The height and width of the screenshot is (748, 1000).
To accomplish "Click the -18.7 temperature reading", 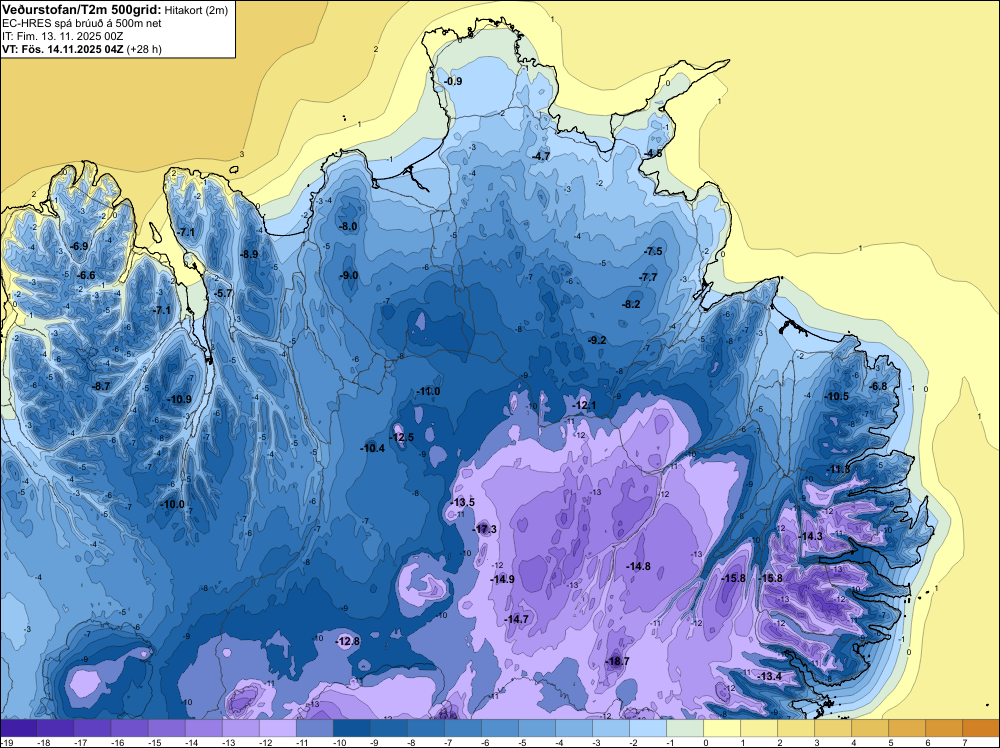I will [617, 661].
